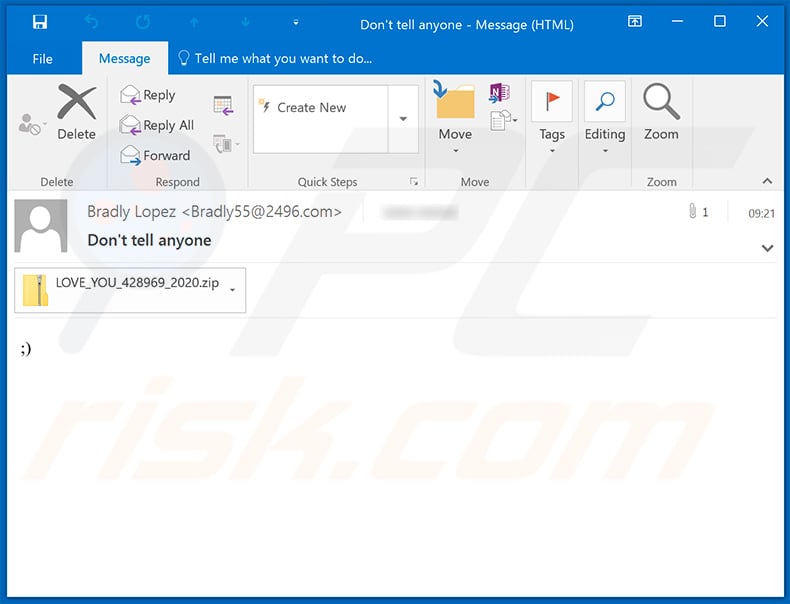Collapse the ribbon with the caret arrow
This screenshot has height=604, width=790.
pyautogui.click(x=767, y=181)
